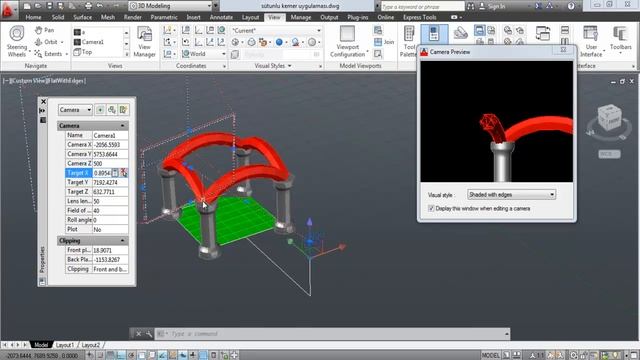Screen dimensions: 640x360
Task: Open the Toolbars ribbon button
Action: coord(620,39)
